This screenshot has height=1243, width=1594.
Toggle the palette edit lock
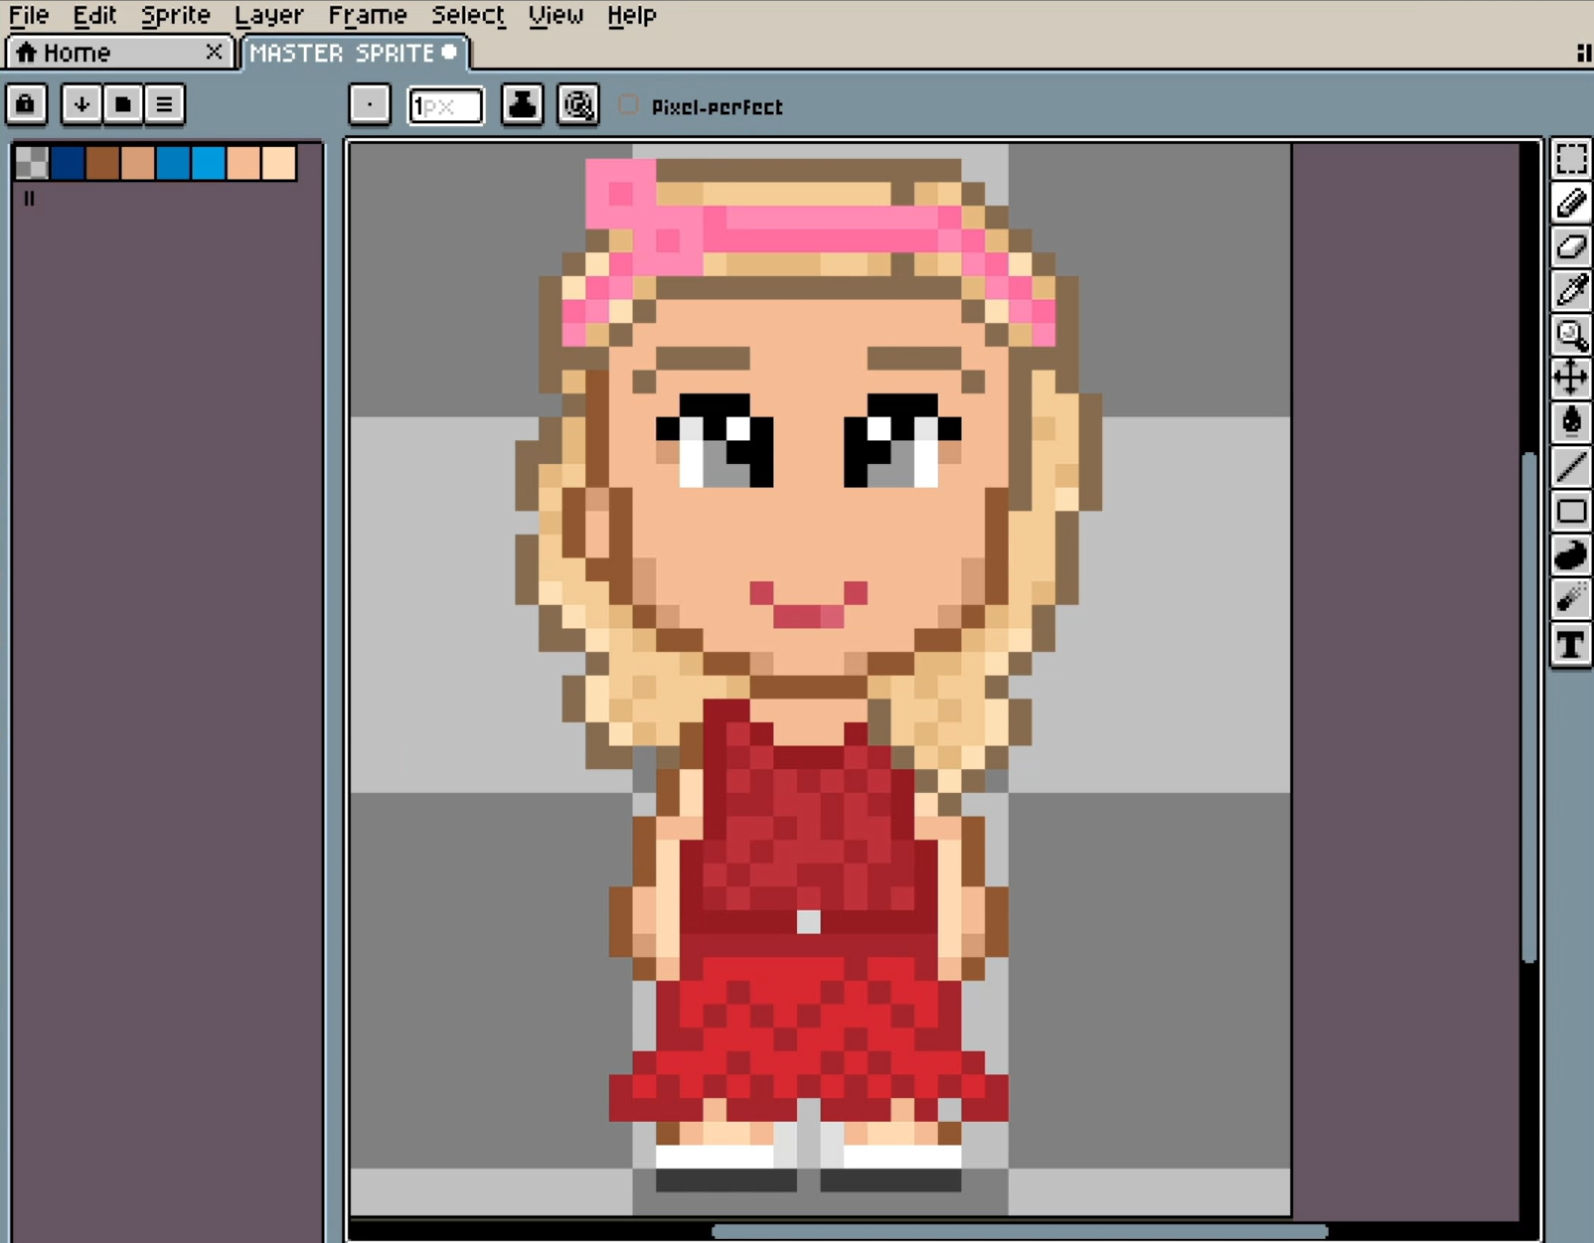pos(26,104)
